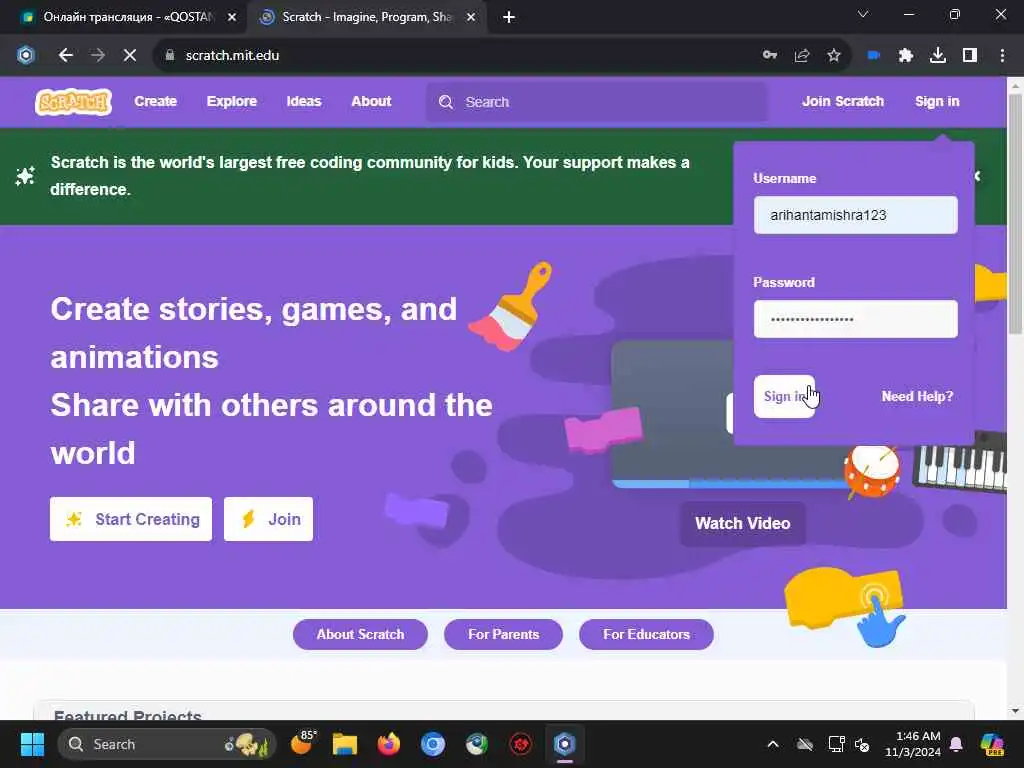Toggle the Sign in dropdown in the navbar
This screenshot has width=1024, height=768.
tap(936, 101)
